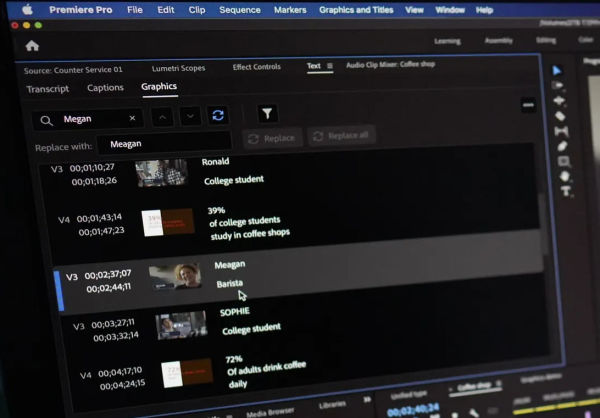This screenshot has width=600, height=418.
Task: Select the Ripple Edit tool
Action: pos(559,101)
